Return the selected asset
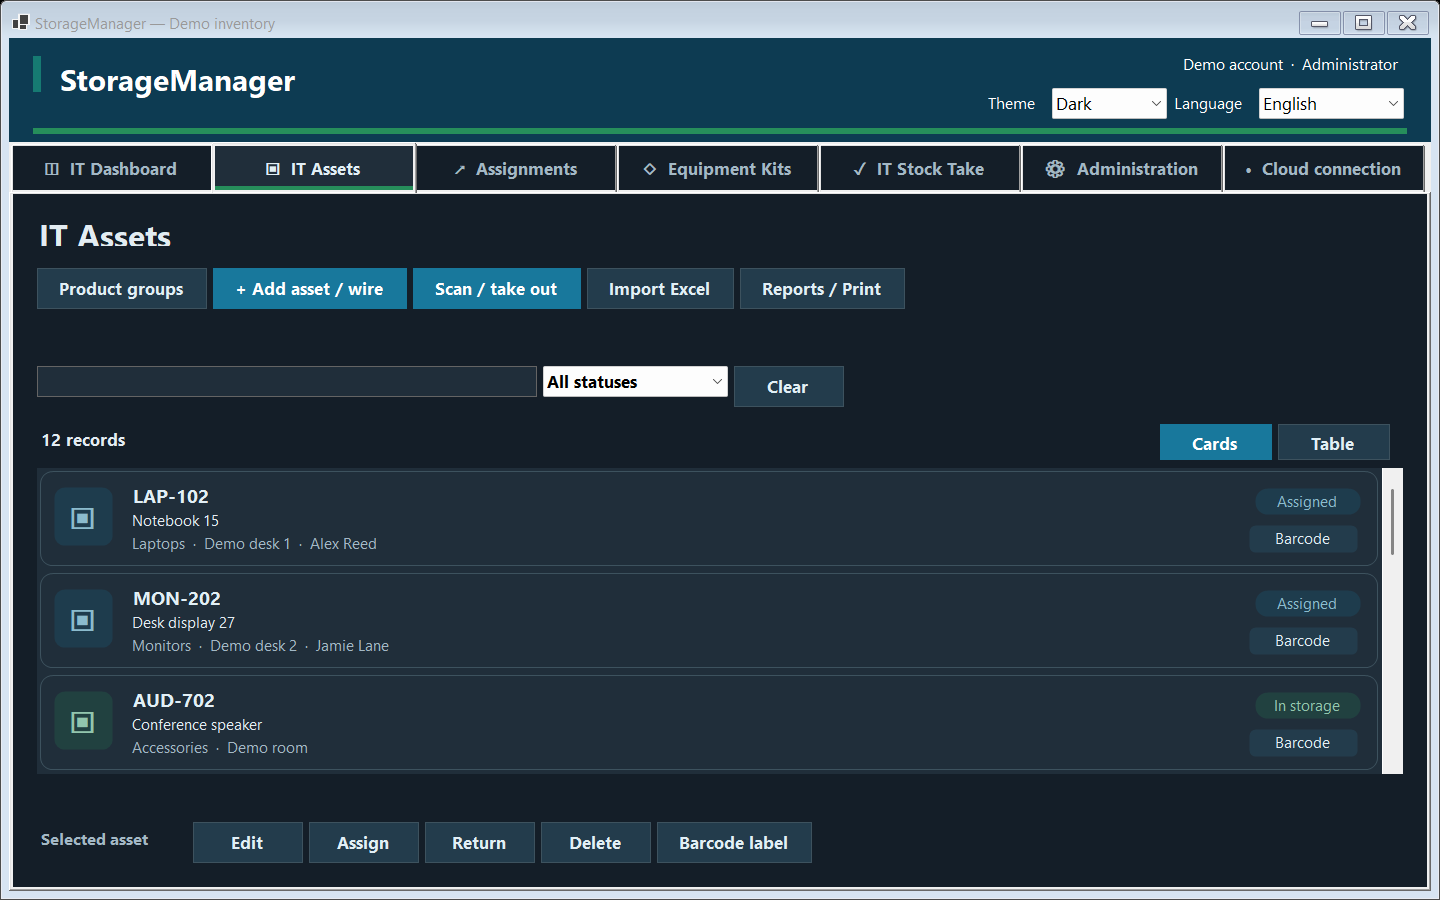This screenshot has width=1440, height=900. [x=480, y=843]
